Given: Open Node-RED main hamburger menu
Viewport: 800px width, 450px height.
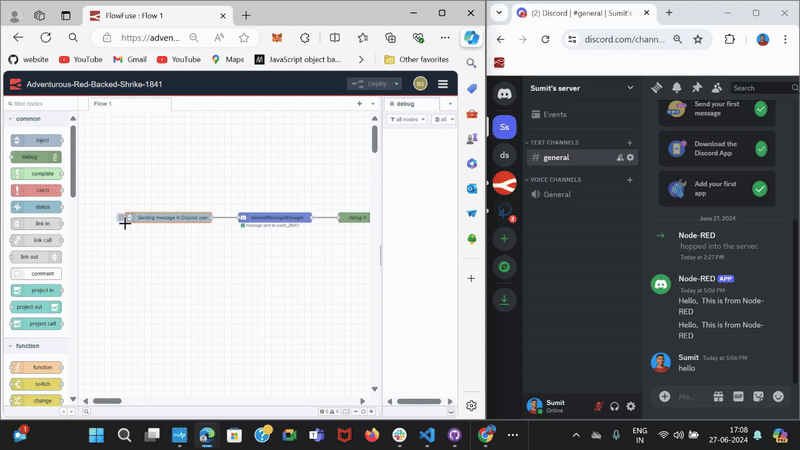Looking at the screenshot, I should coord(443,84).
